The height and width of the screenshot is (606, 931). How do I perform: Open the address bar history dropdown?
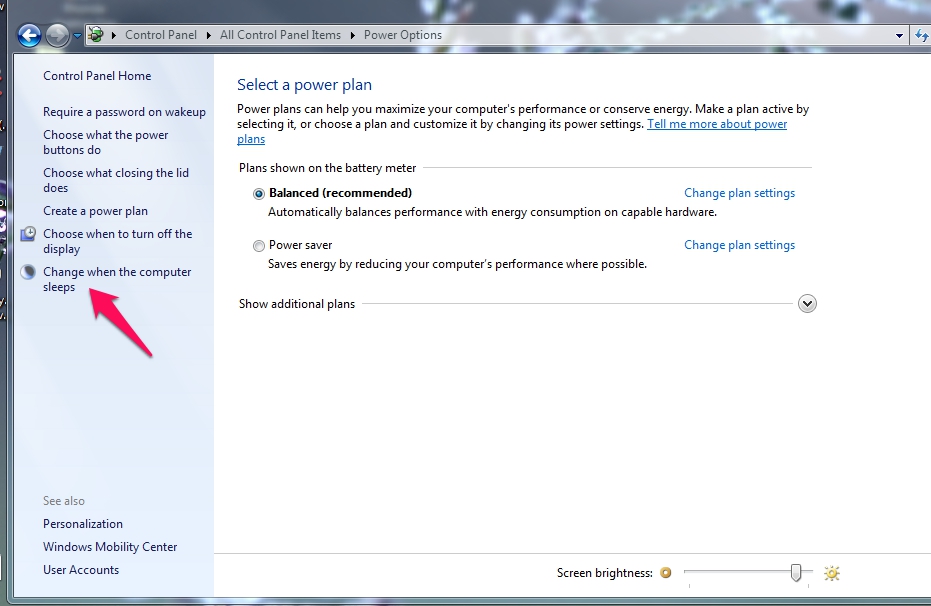899,36
